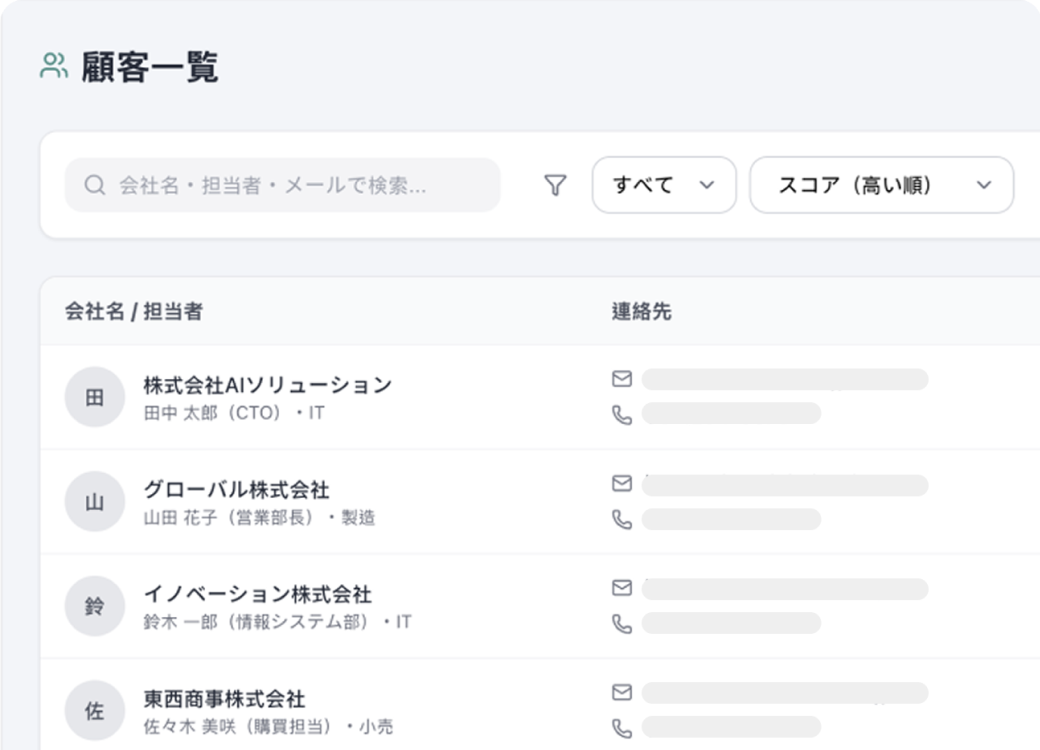Click the phone icon for 東西商事株式会社

pos(622,726)
